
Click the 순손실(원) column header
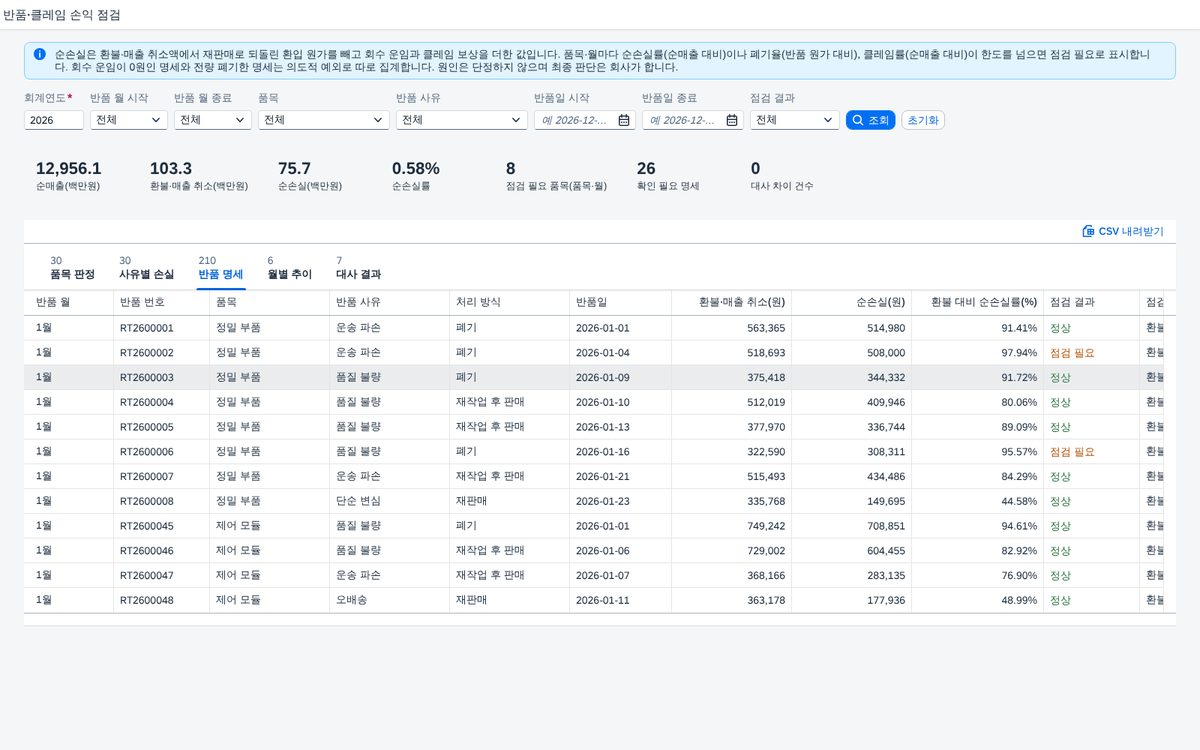(851, 302)
